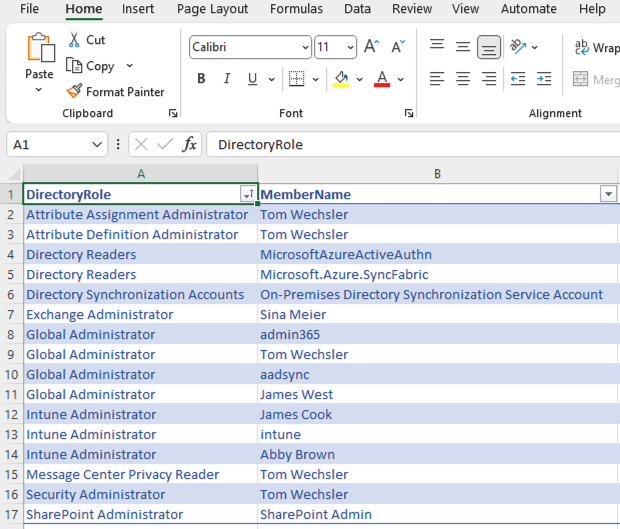Image resolution: width=620 pixels, height=529 pixels.
Task: Increase font size with the larger A icon
Action: 371,47
